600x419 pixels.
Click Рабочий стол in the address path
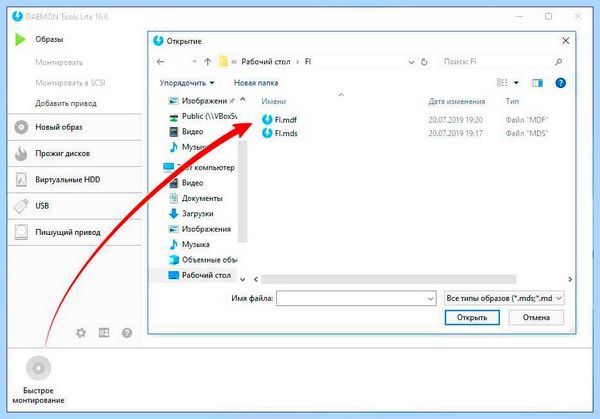pos(266,62)
